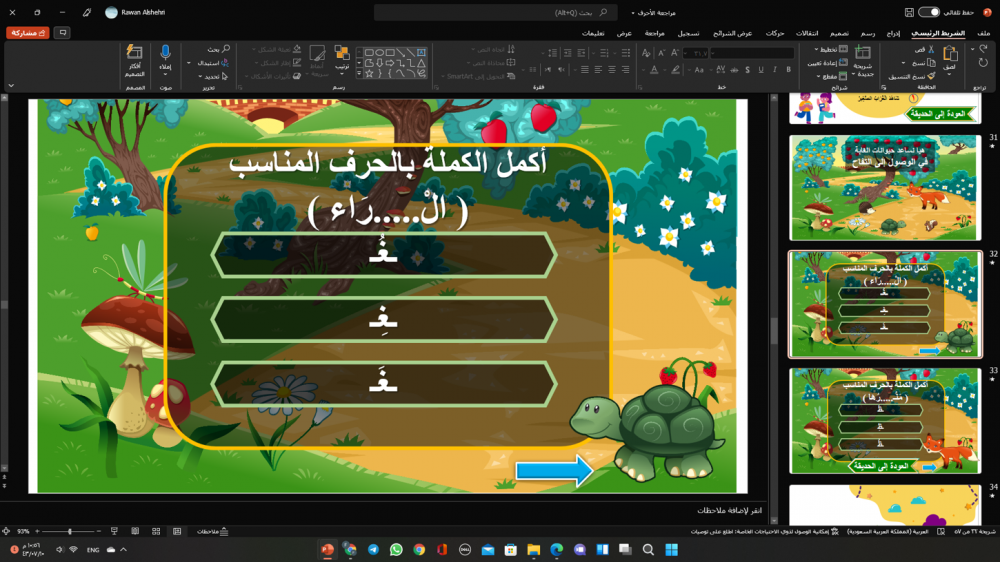Toggle Underline formatting button

click(761, 70)
